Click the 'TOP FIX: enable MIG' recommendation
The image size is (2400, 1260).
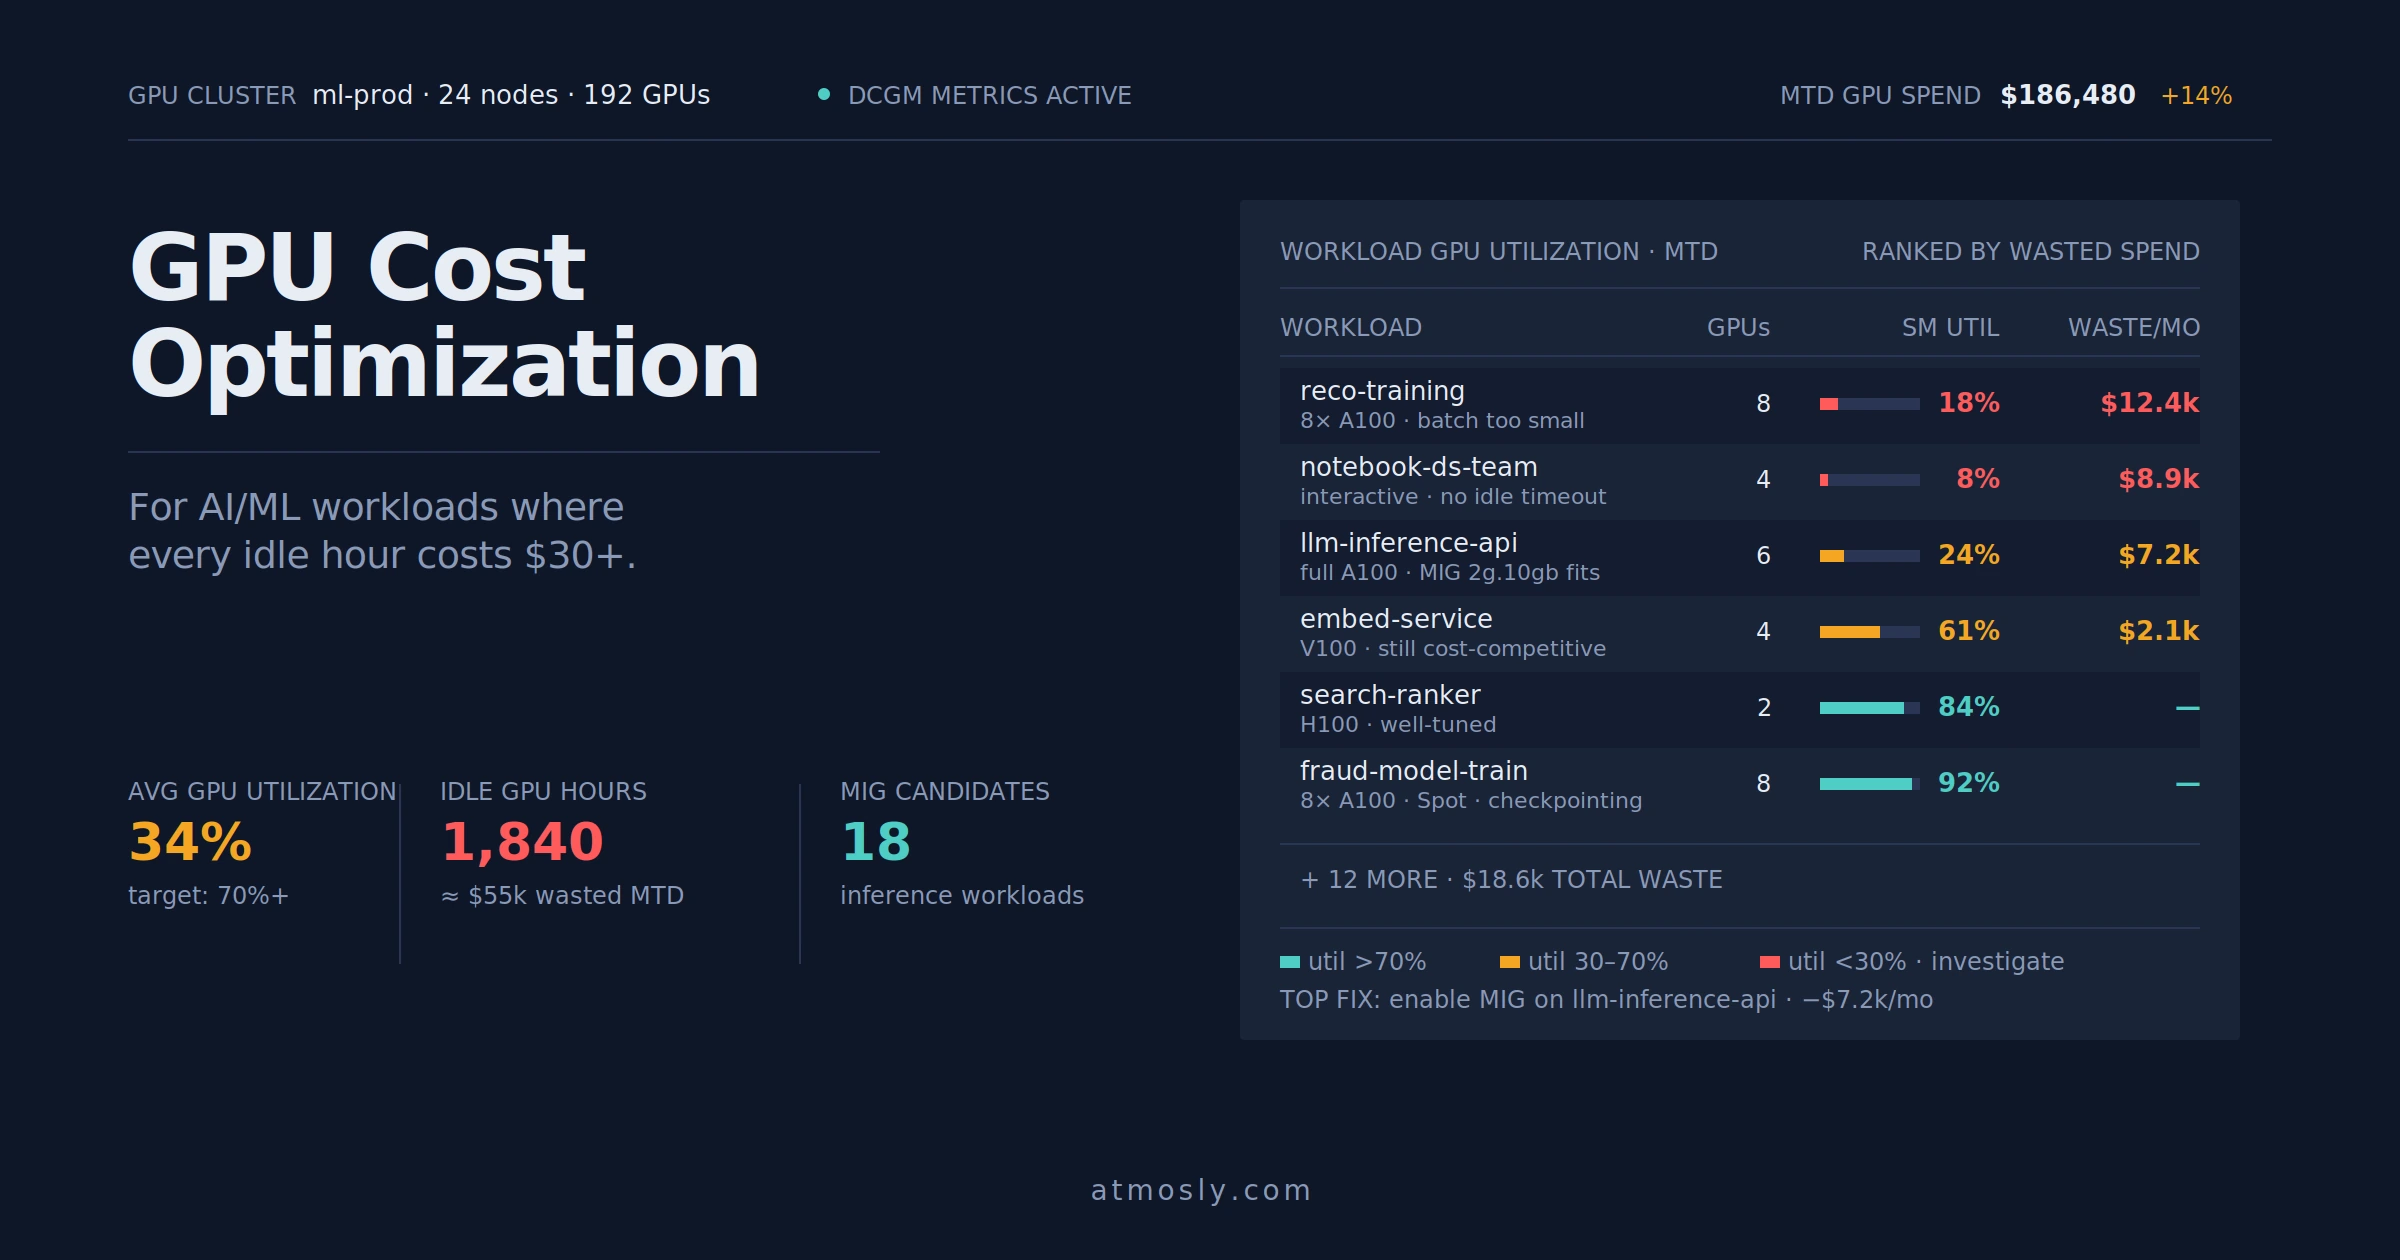tap(1606, 1000)
